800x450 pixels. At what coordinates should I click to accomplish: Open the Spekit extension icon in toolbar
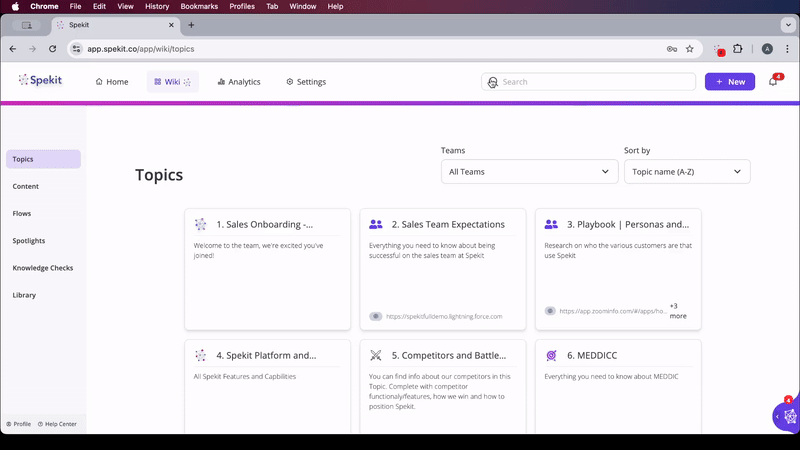pos(719,49)
